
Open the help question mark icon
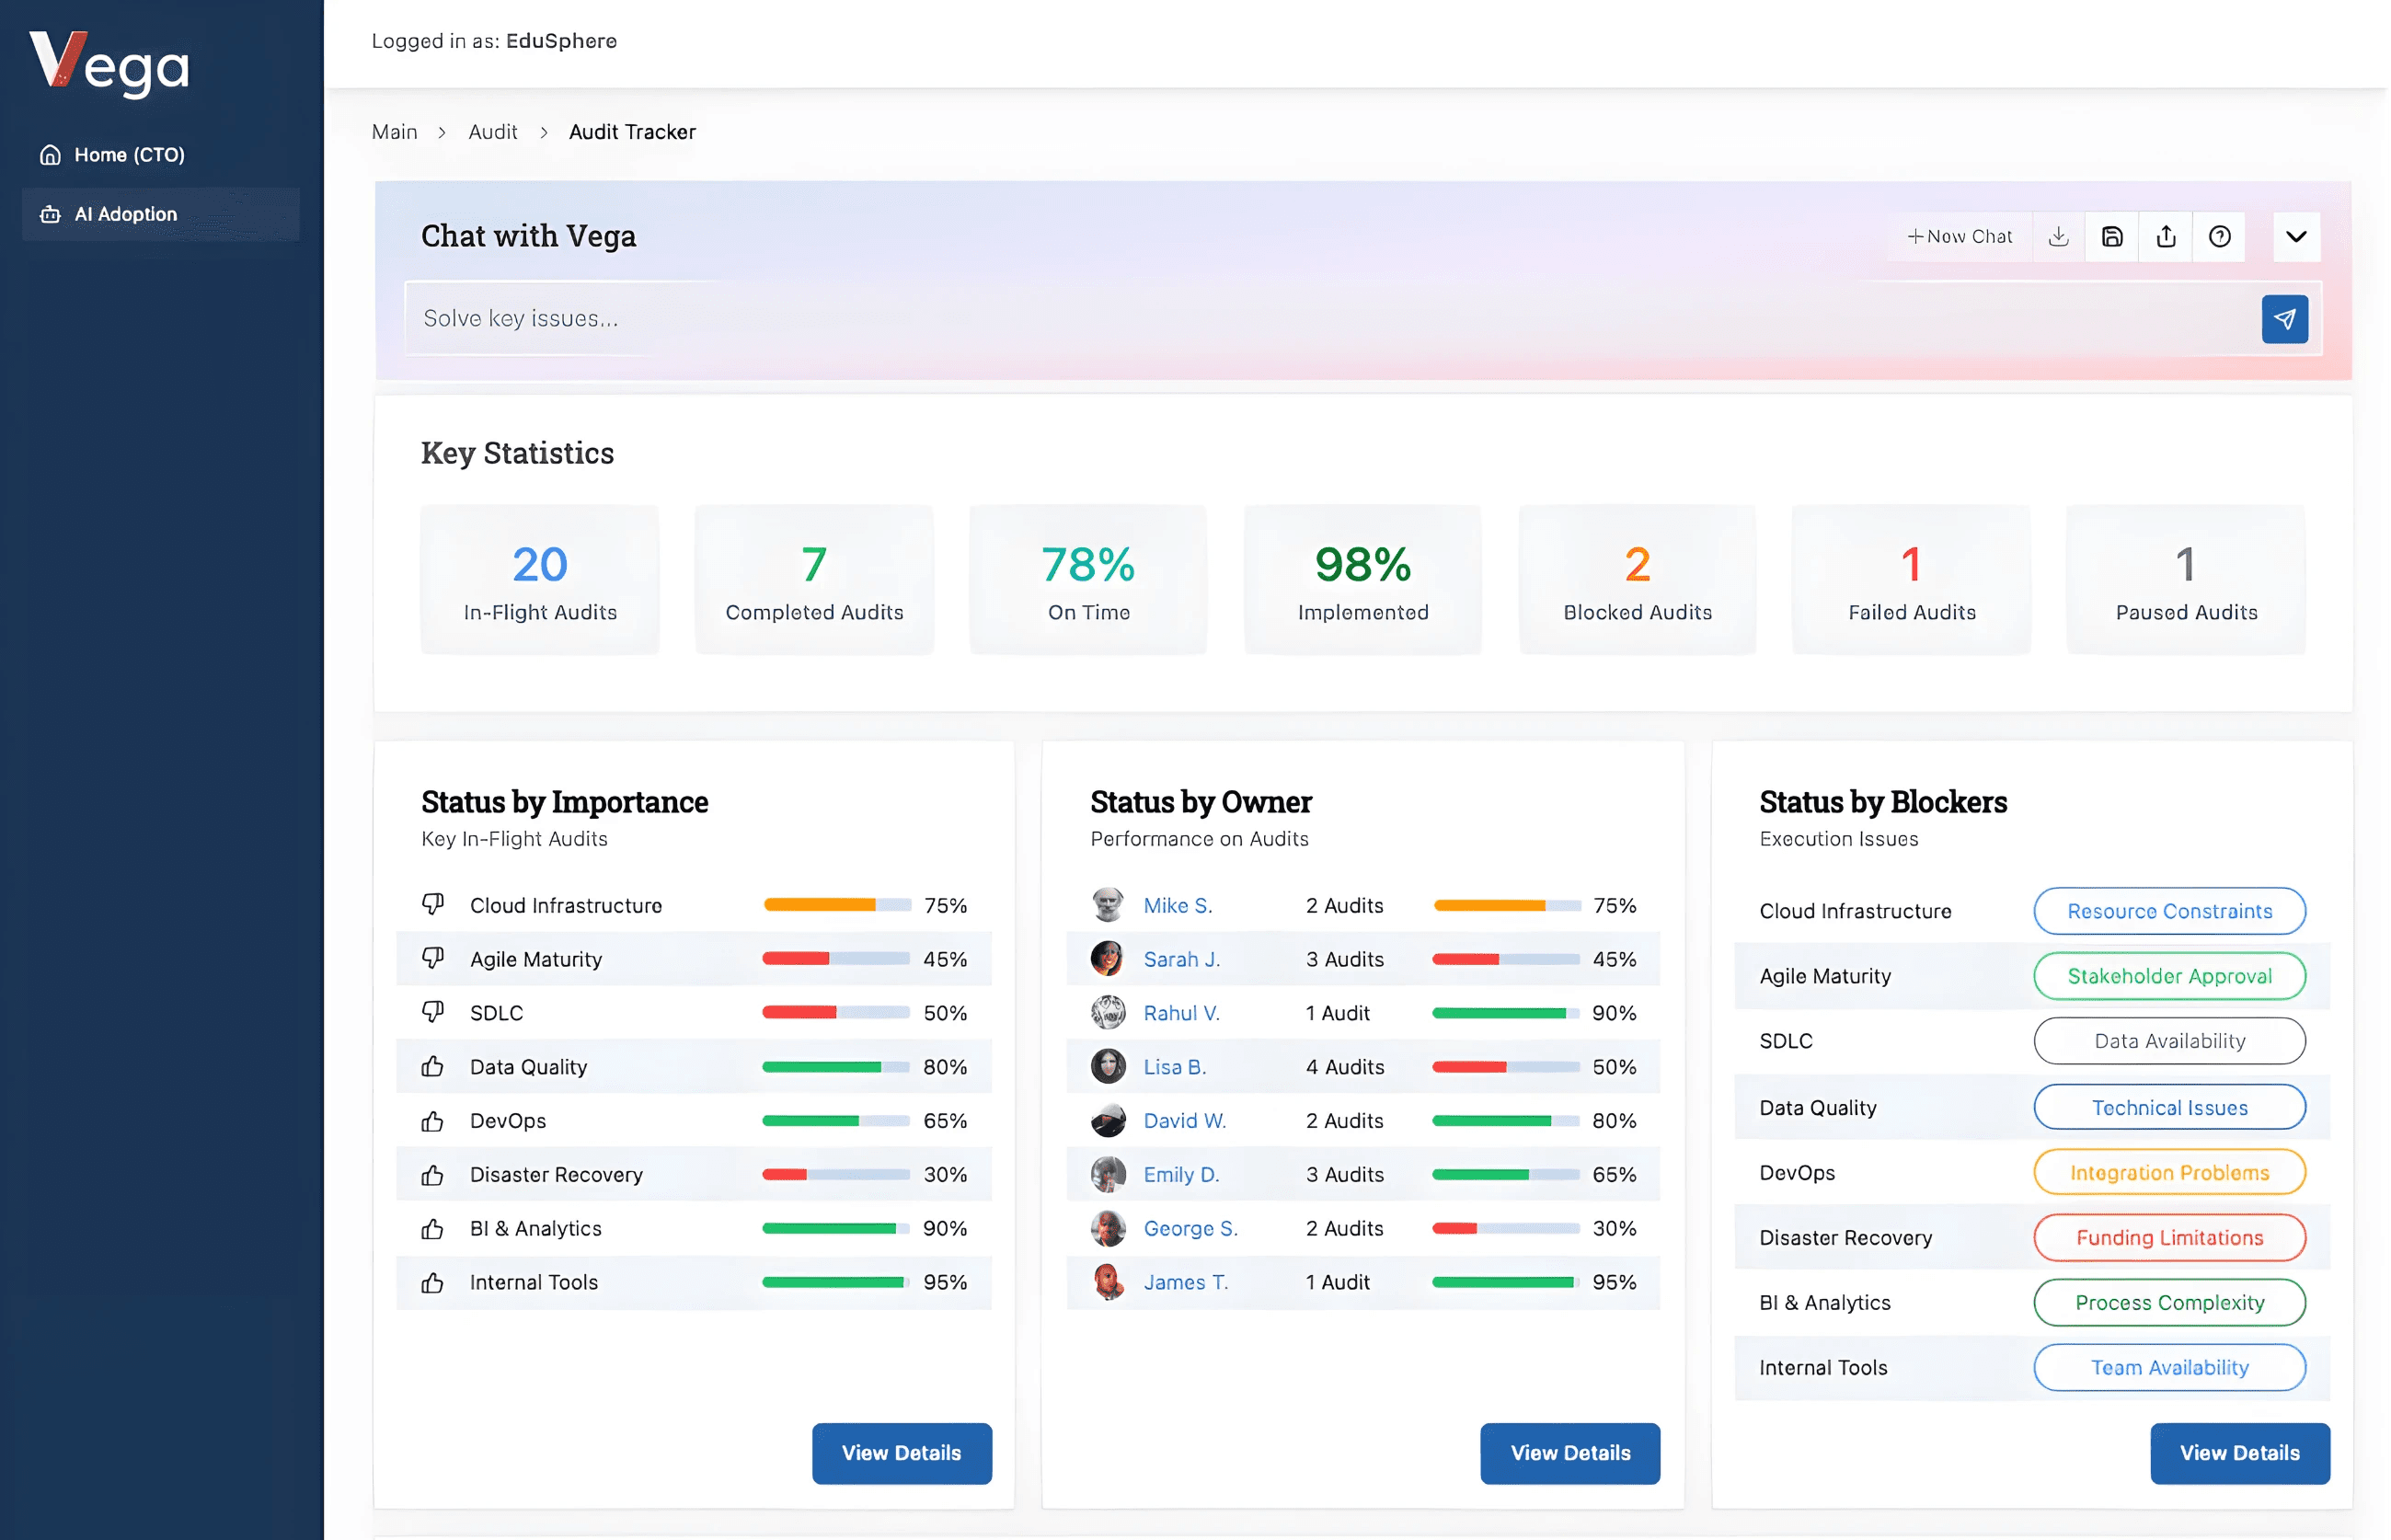click(x=2219, y=237)
